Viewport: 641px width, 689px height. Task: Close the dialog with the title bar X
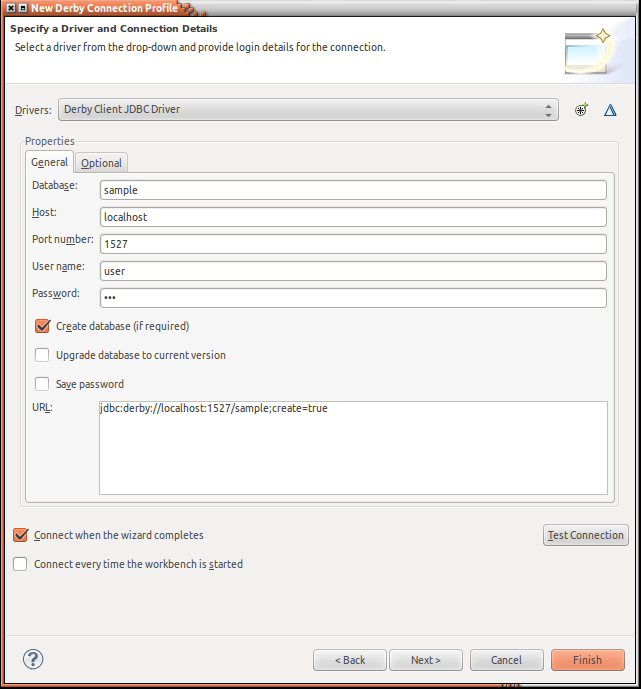11,8
